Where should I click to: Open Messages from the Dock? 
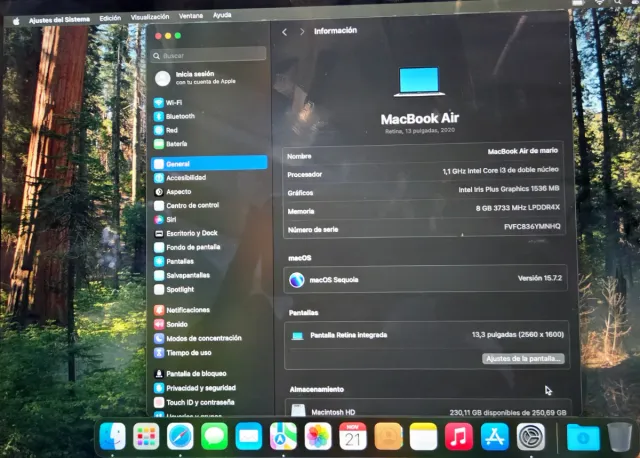pyautogui.click(x=214, y=436)
